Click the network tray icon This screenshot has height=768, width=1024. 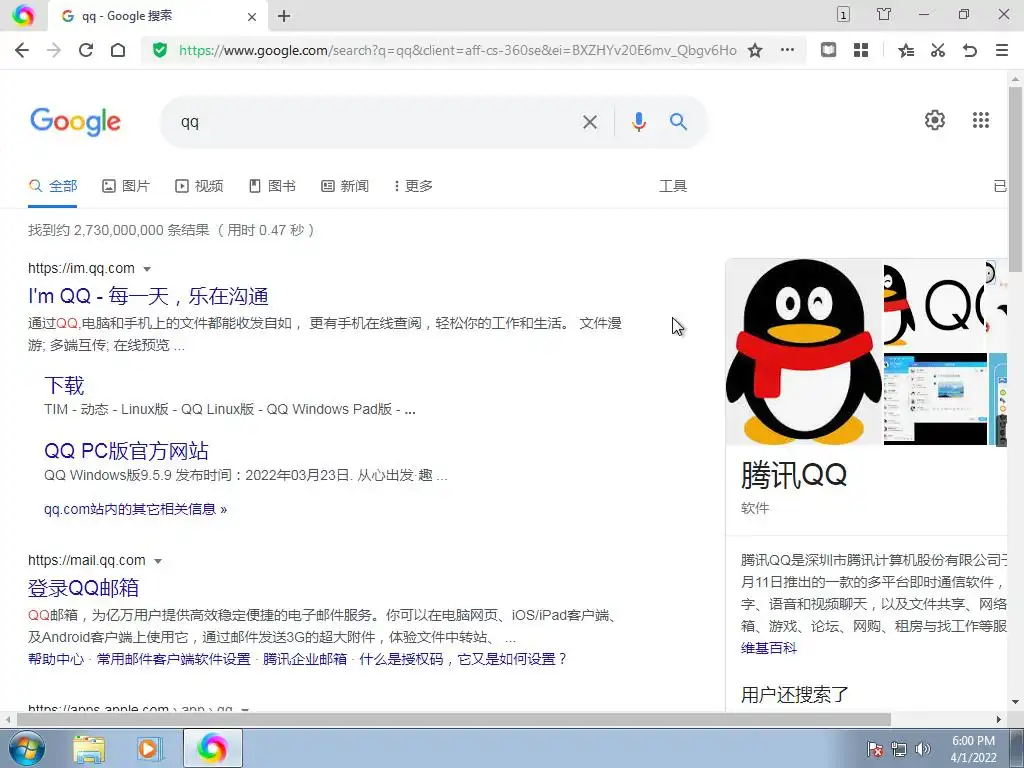[x=899, y=749]
